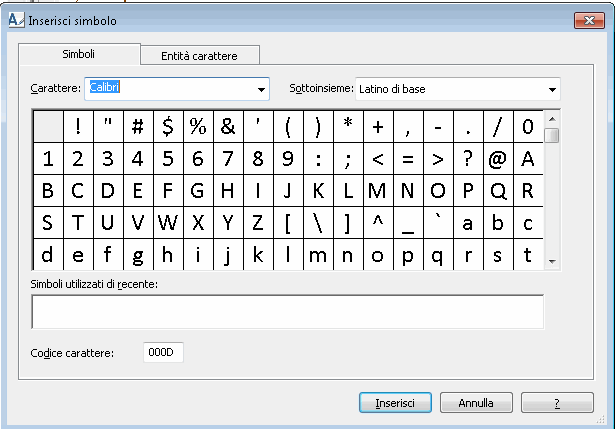This screenshot has width=616, height=429.
Task: Click the Annulla button
Action: pos(476,403)
